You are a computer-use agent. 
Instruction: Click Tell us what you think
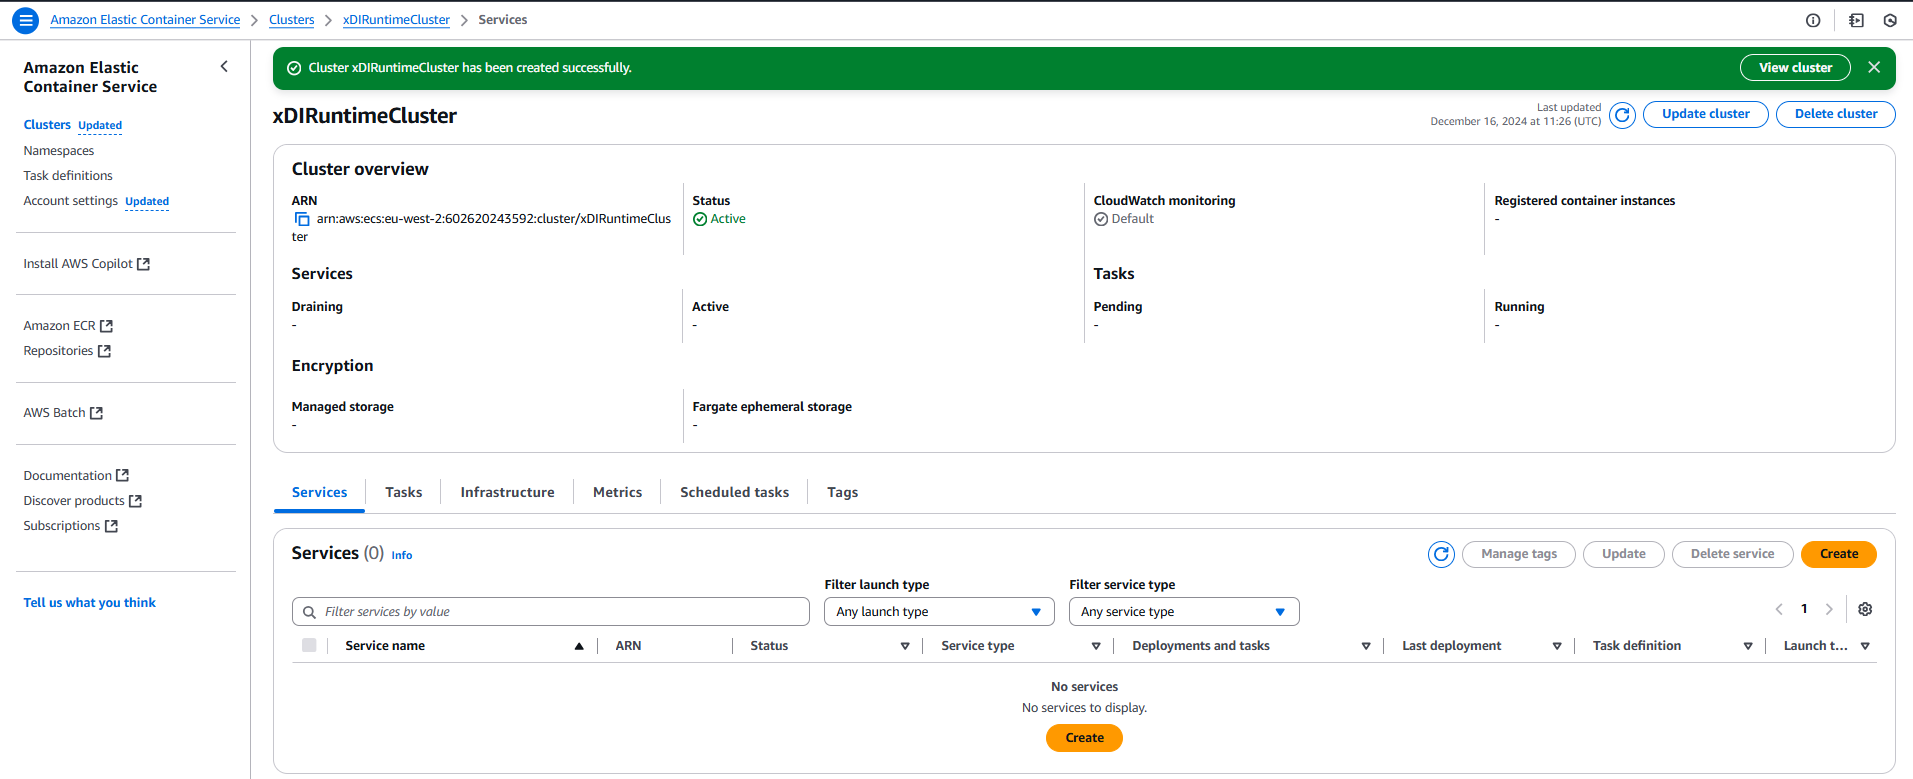(x=89, y=603)
